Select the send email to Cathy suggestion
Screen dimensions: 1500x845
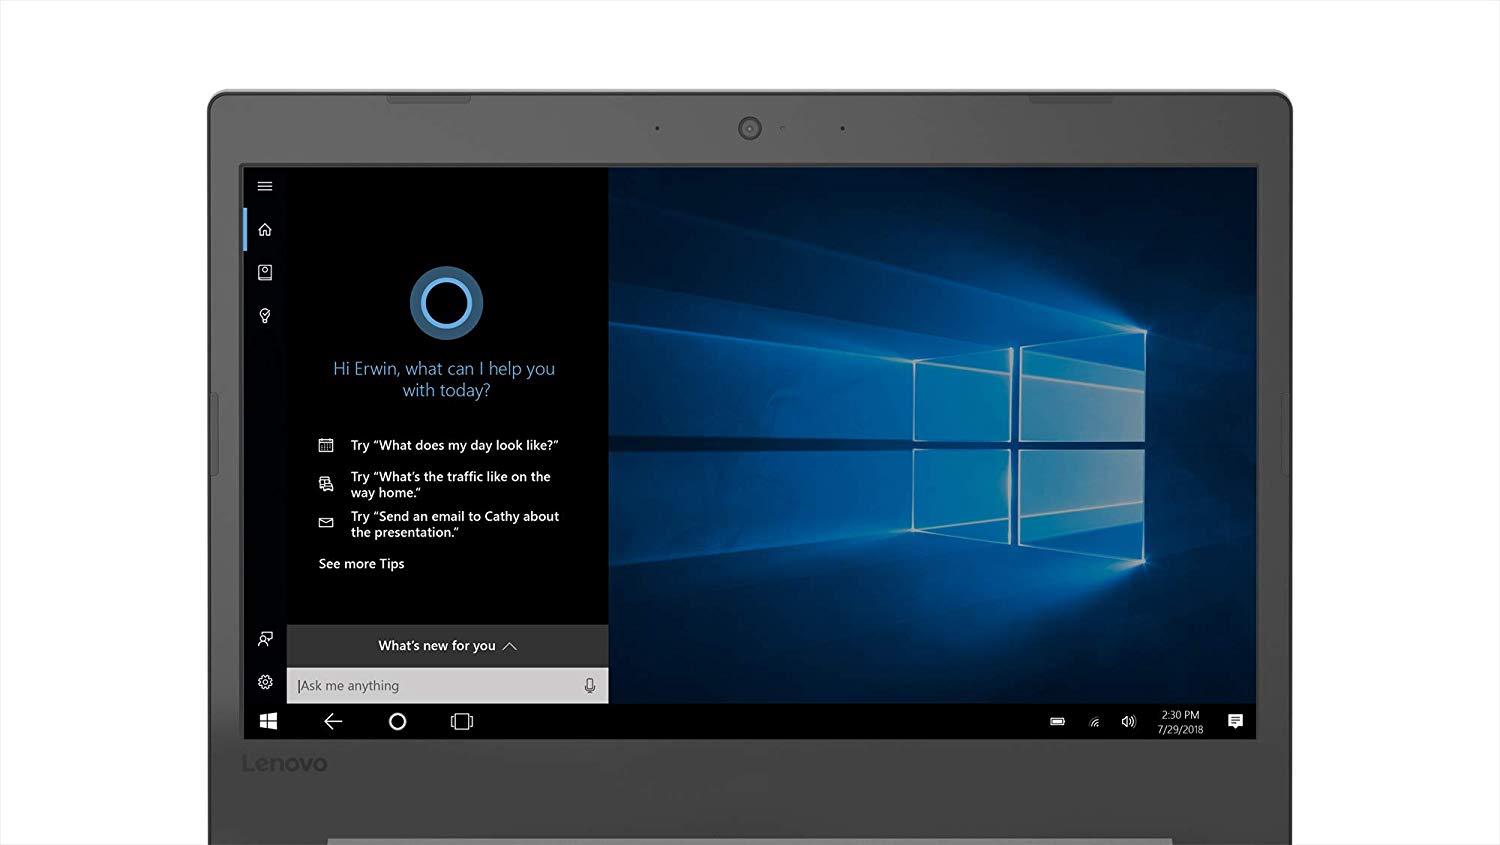point(454,524)
